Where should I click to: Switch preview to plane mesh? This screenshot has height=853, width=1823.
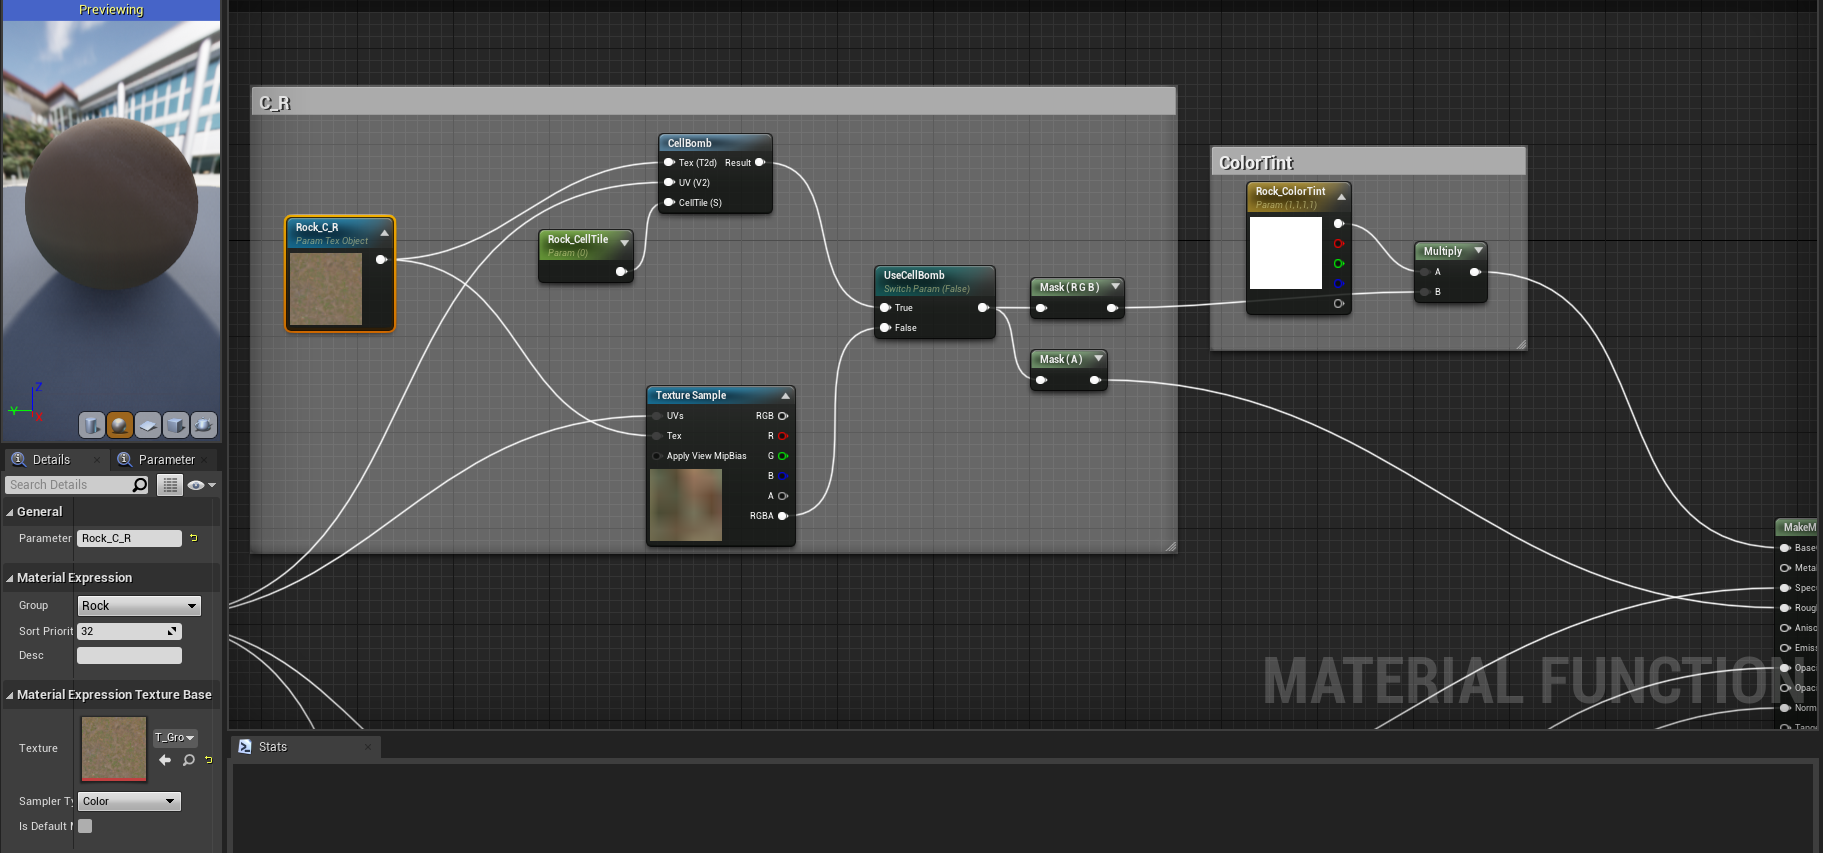coord(148,426)
